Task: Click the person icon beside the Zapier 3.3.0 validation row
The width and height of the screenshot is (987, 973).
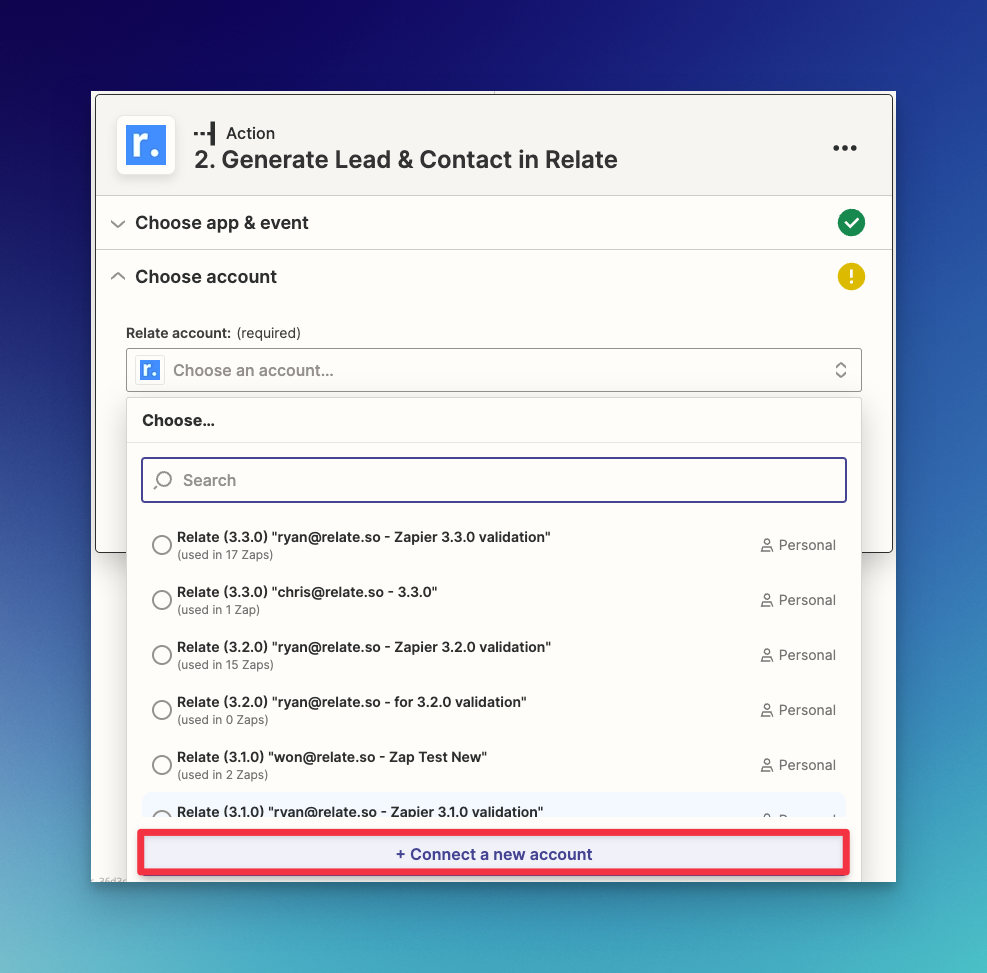Action: (x=766, y=546)
